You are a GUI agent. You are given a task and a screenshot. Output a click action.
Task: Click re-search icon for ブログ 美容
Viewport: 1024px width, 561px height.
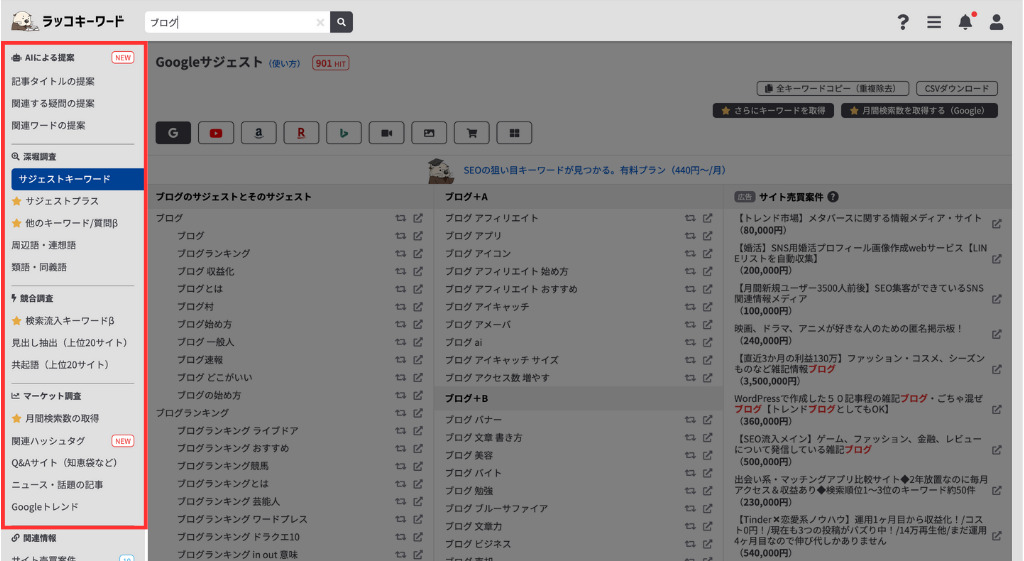(x=690, y=455)
